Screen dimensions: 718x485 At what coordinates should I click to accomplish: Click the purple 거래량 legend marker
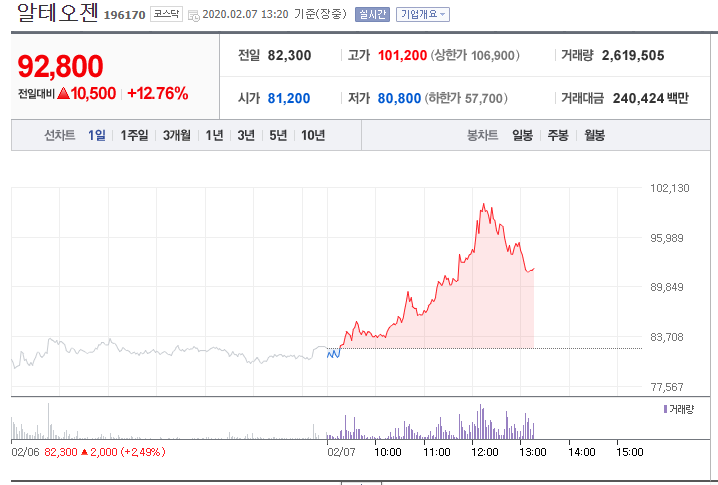pos(665,409)
